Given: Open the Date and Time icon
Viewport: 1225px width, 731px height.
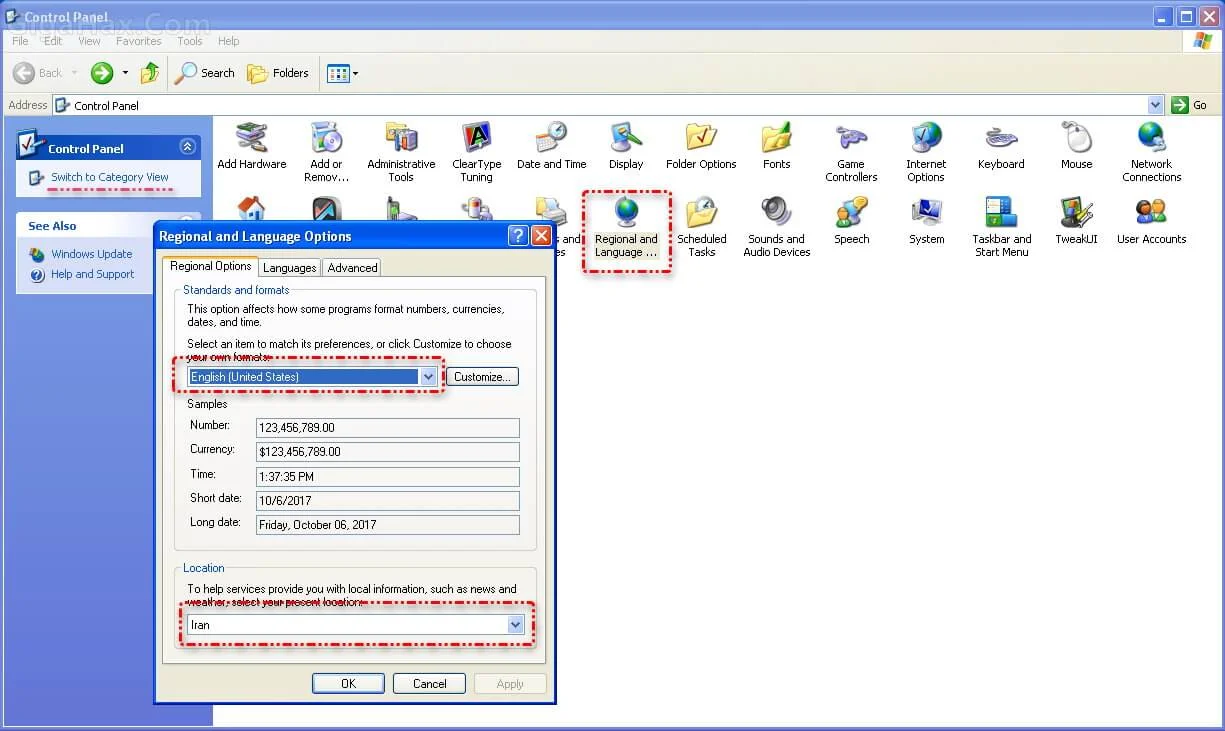Looking at the screenshot, I should (x=551, y=139).
